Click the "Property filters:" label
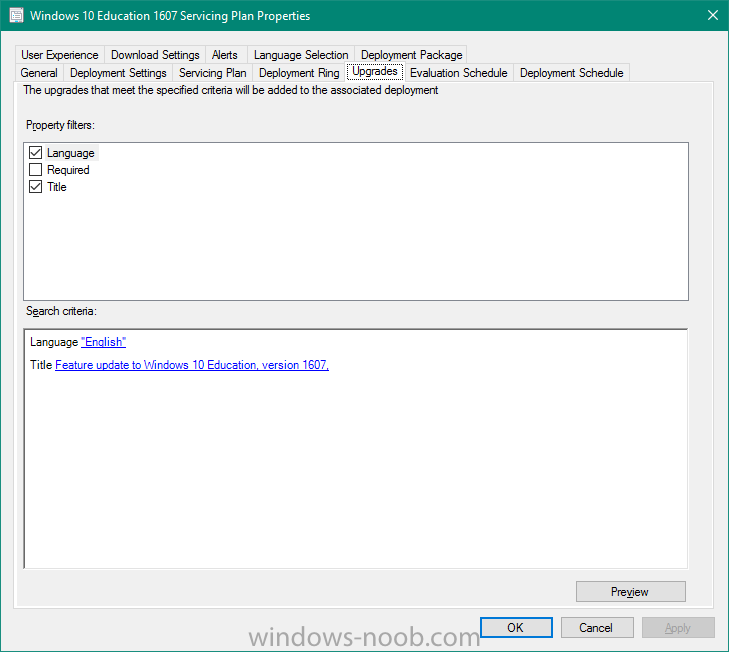 click(60, 125)
